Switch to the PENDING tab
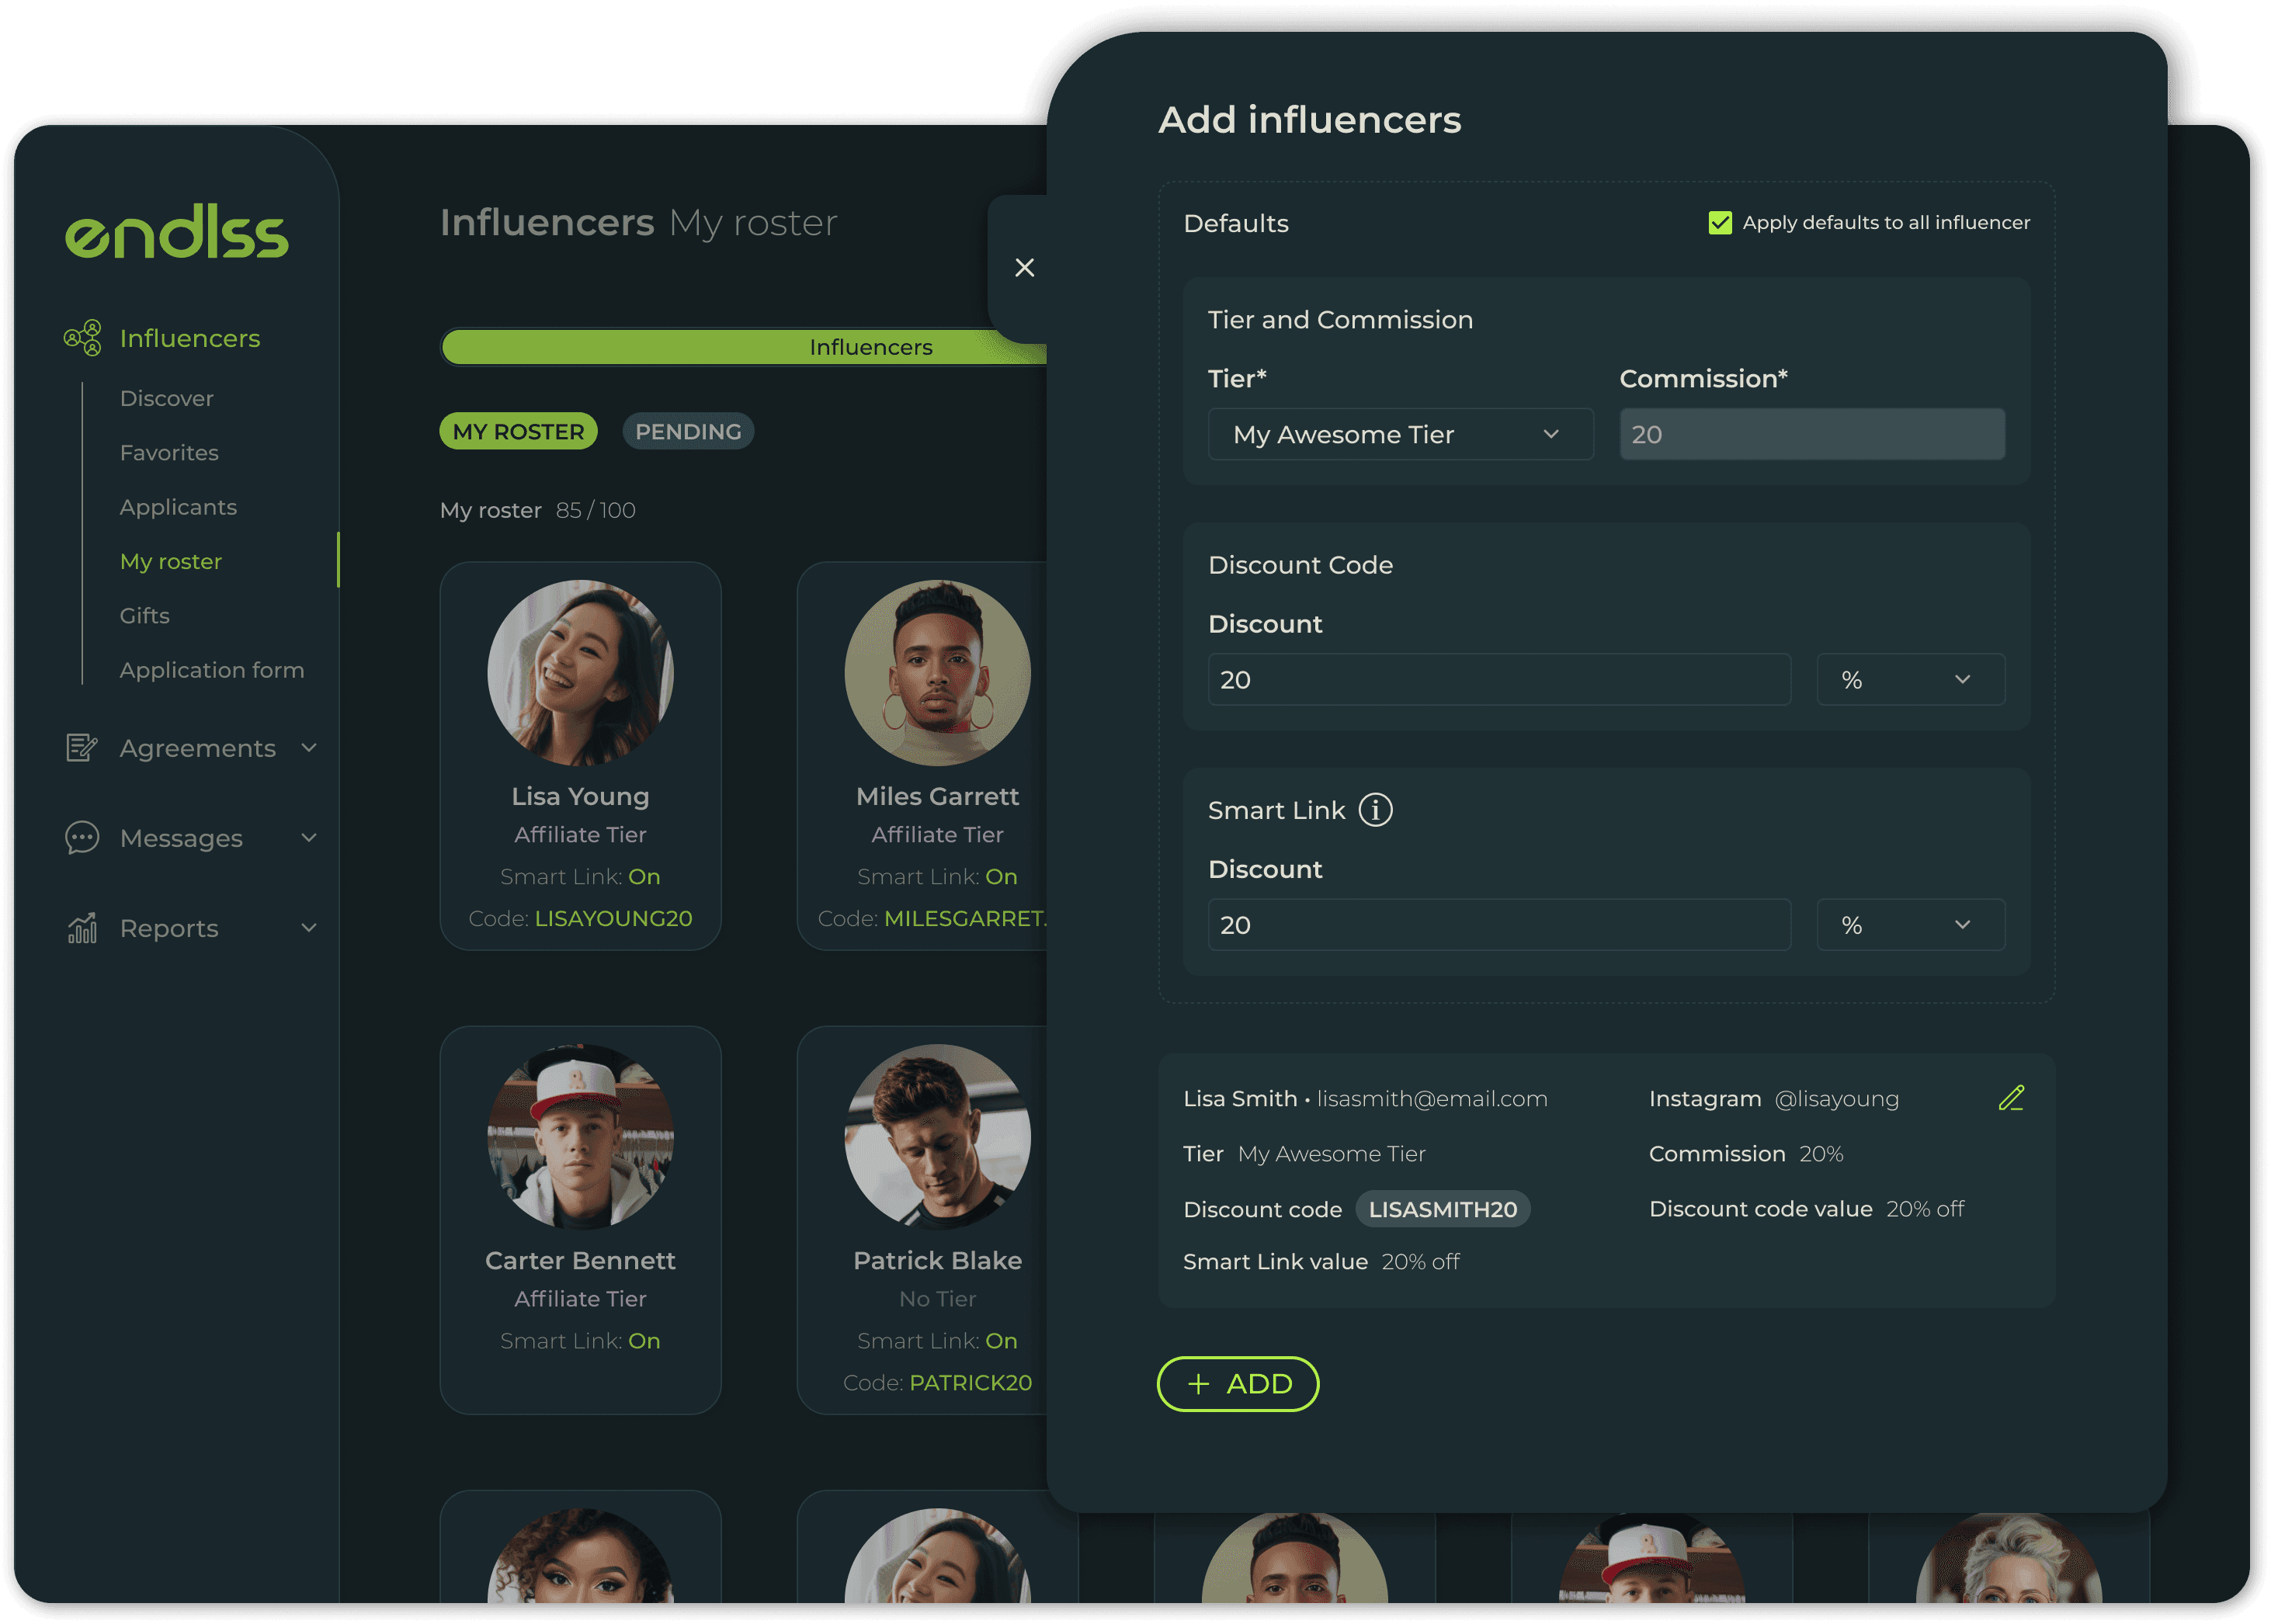Image resolution: width=2271 pixels, height=1624 pixels. pos(688,431)
